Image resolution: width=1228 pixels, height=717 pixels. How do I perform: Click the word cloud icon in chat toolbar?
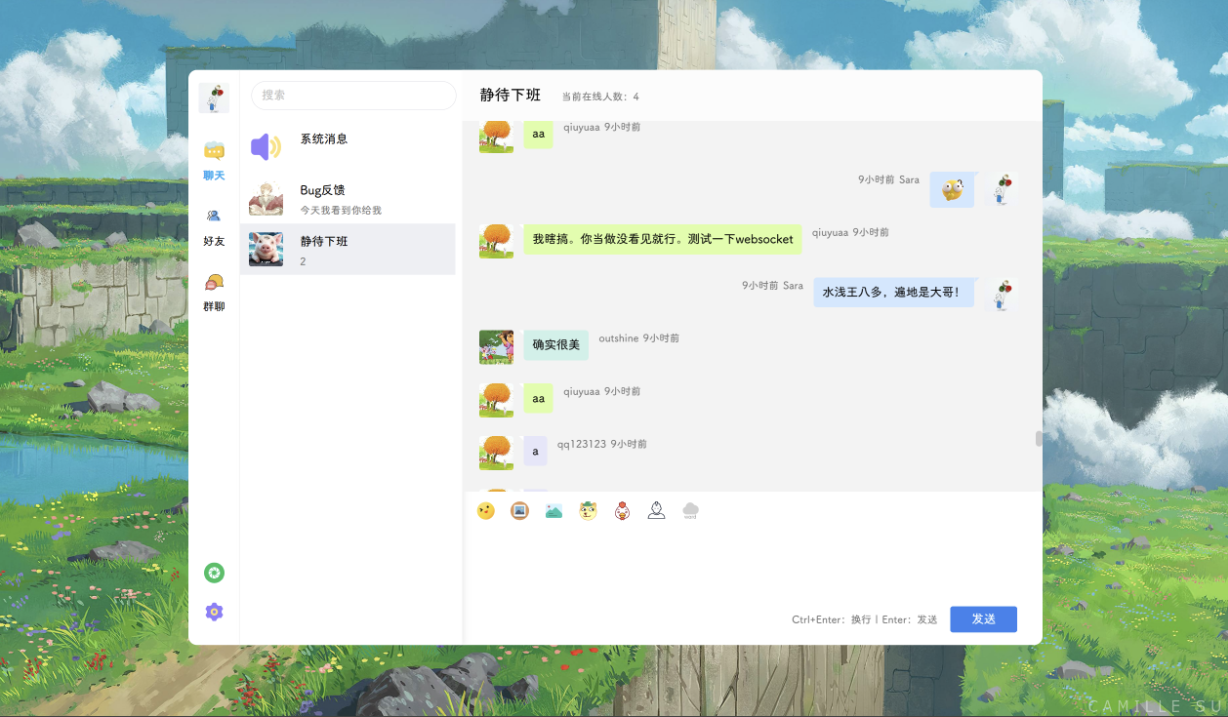pyautogui.click(x=690, y=510)
